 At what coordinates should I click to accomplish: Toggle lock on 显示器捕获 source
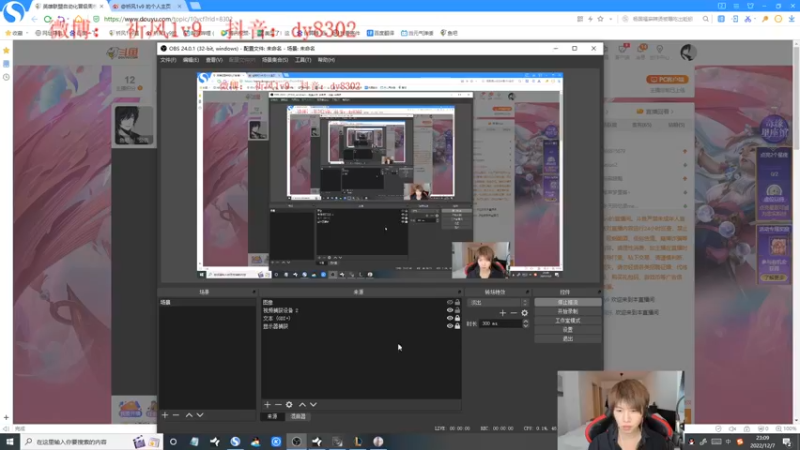tap(458, 326)
